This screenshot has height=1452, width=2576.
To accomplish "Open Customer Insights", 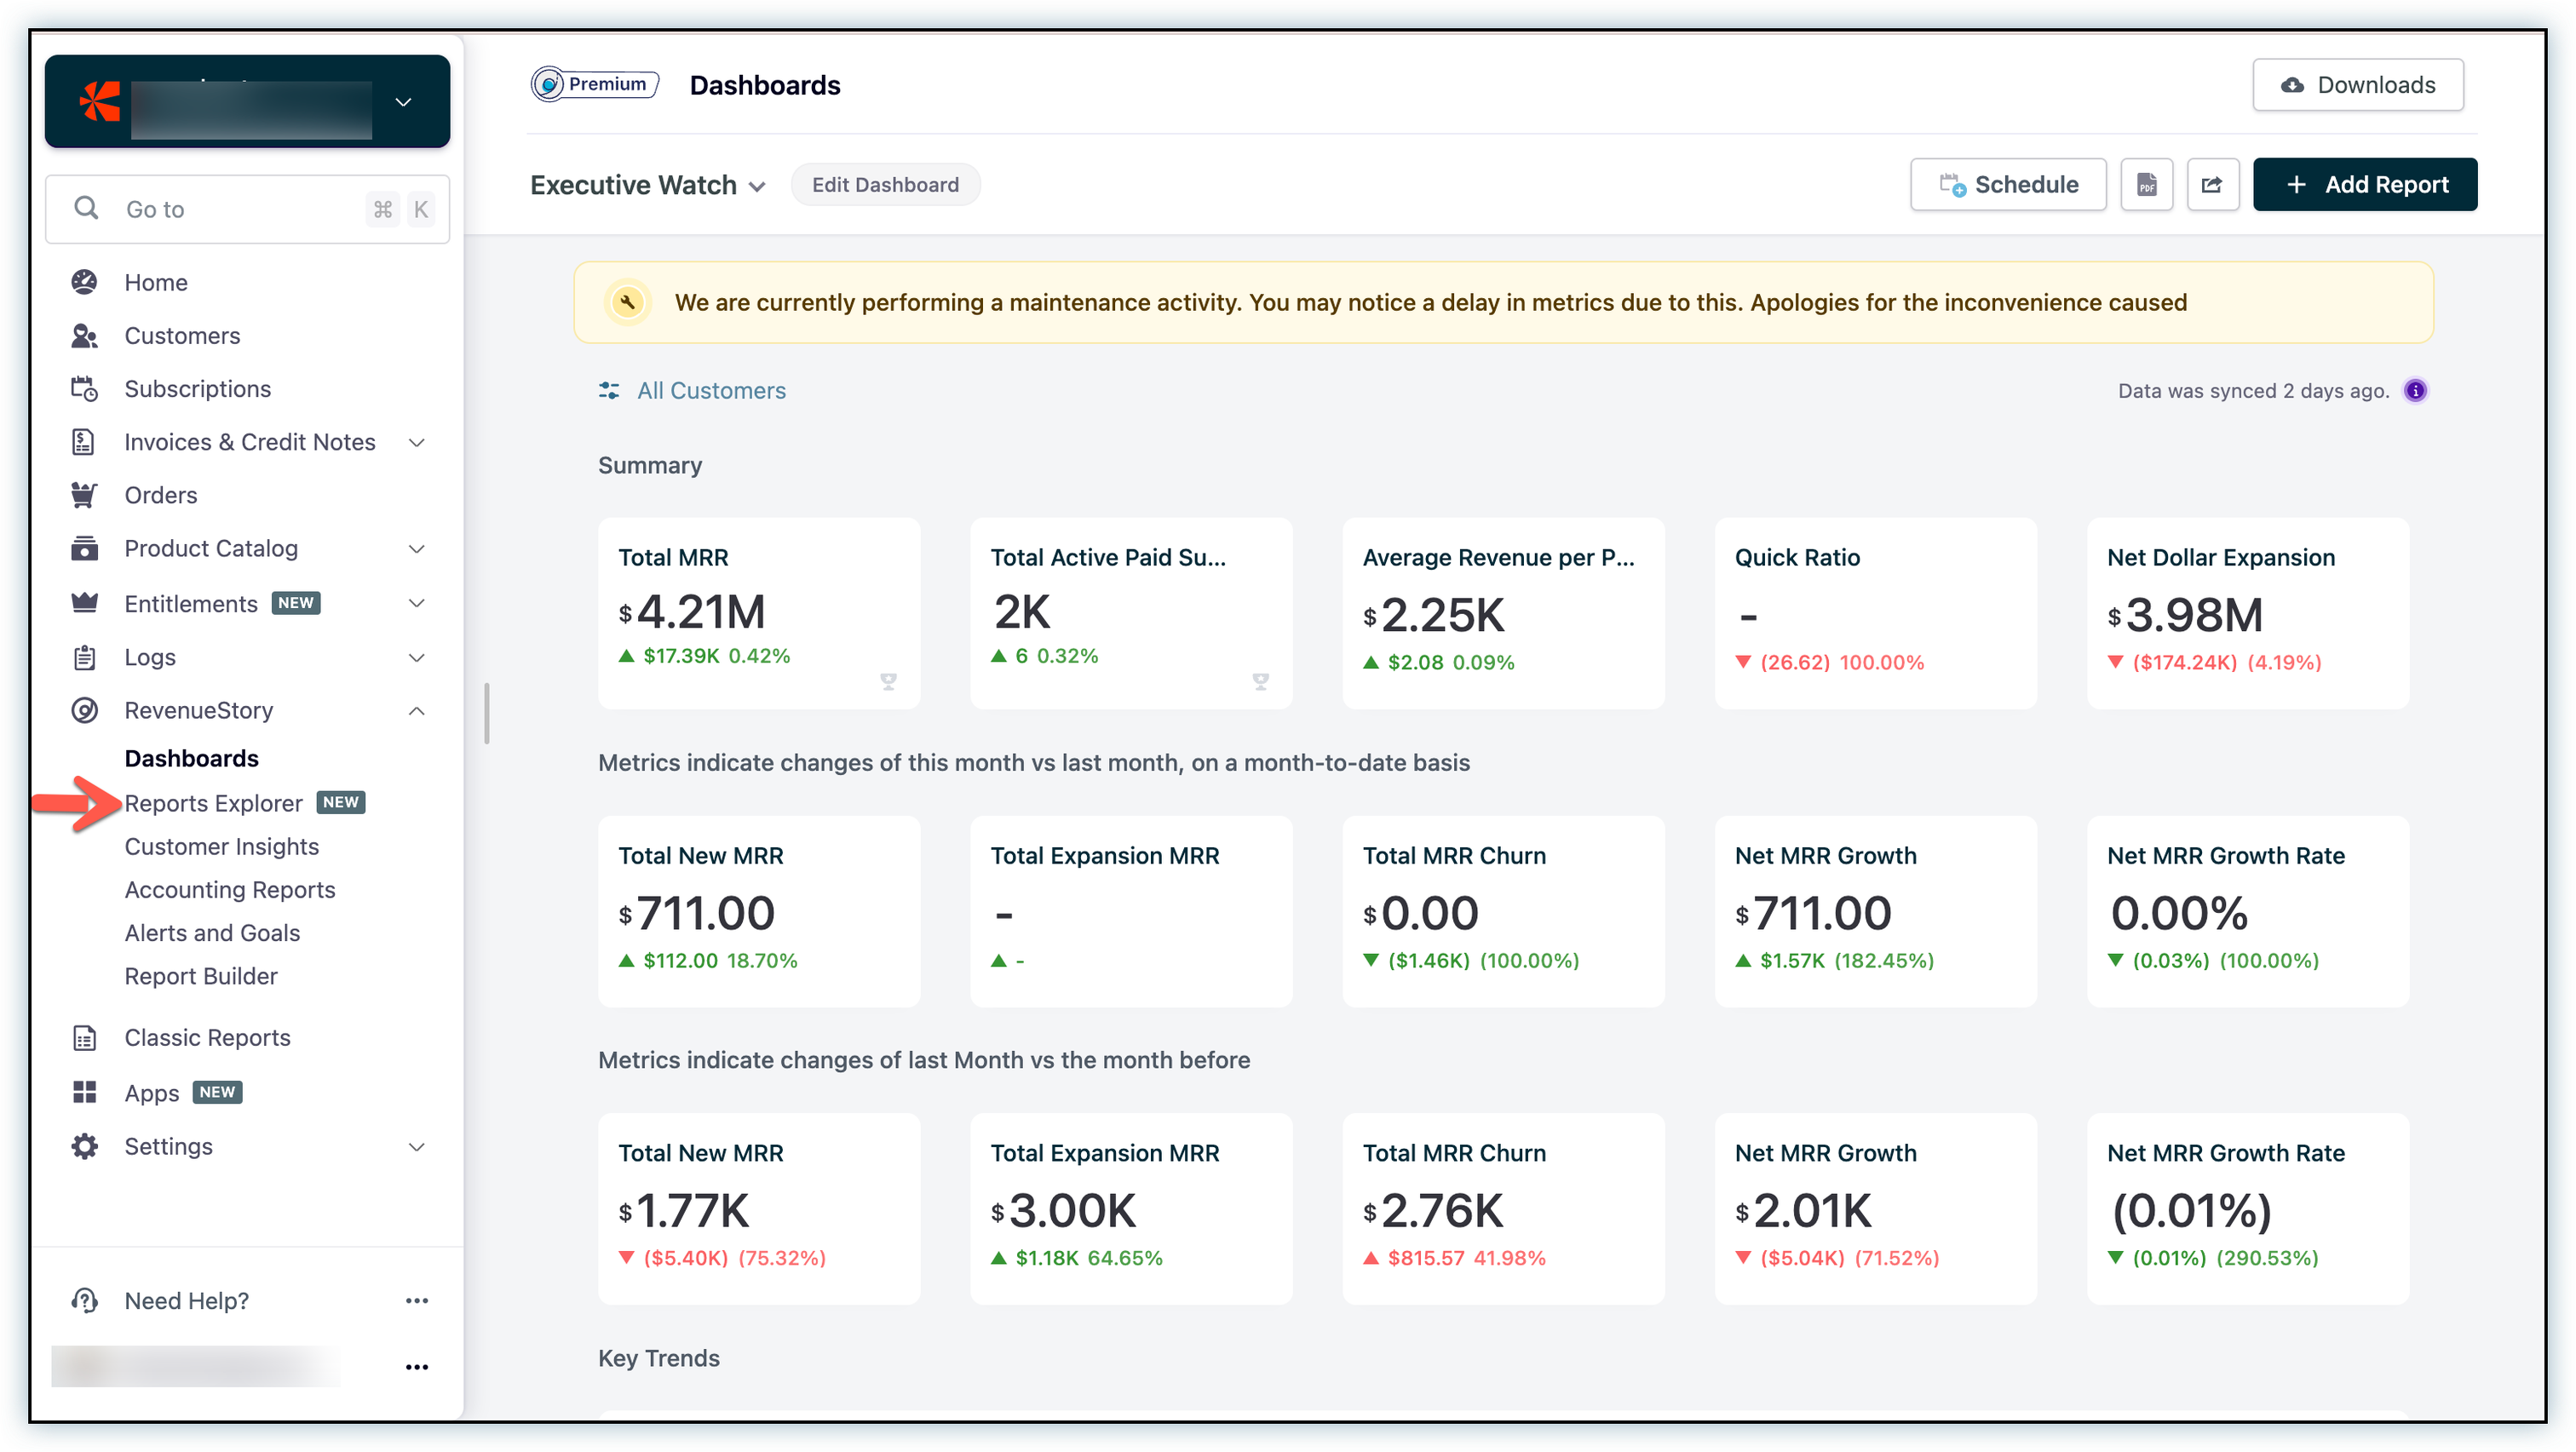I will coord(221,846).
